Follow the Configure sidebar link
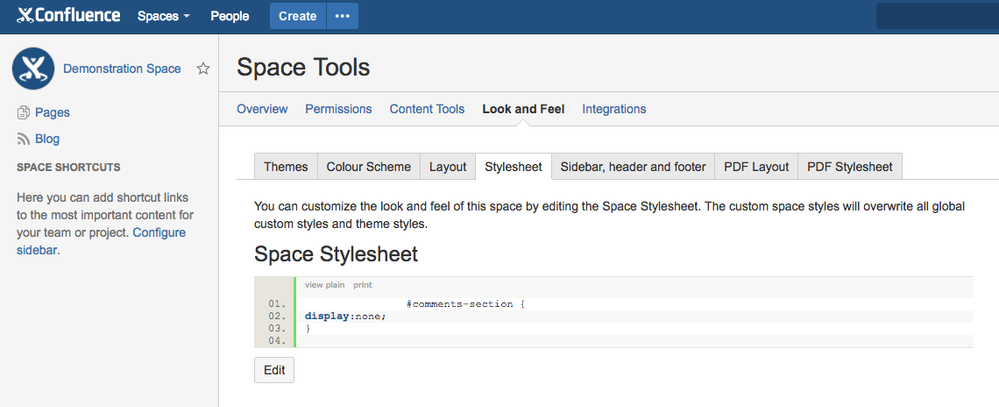 pos(159,233)
